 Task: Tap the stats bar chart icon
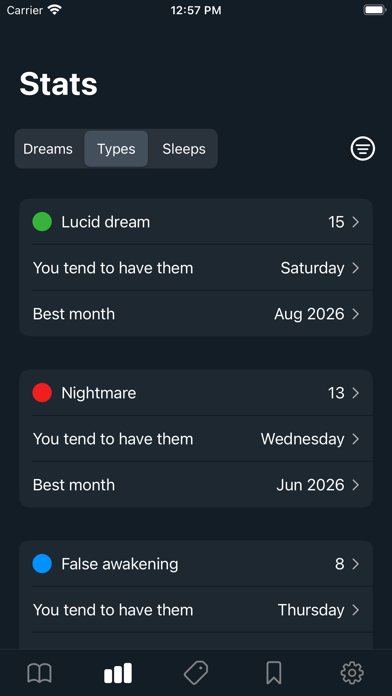coord(118,673)
